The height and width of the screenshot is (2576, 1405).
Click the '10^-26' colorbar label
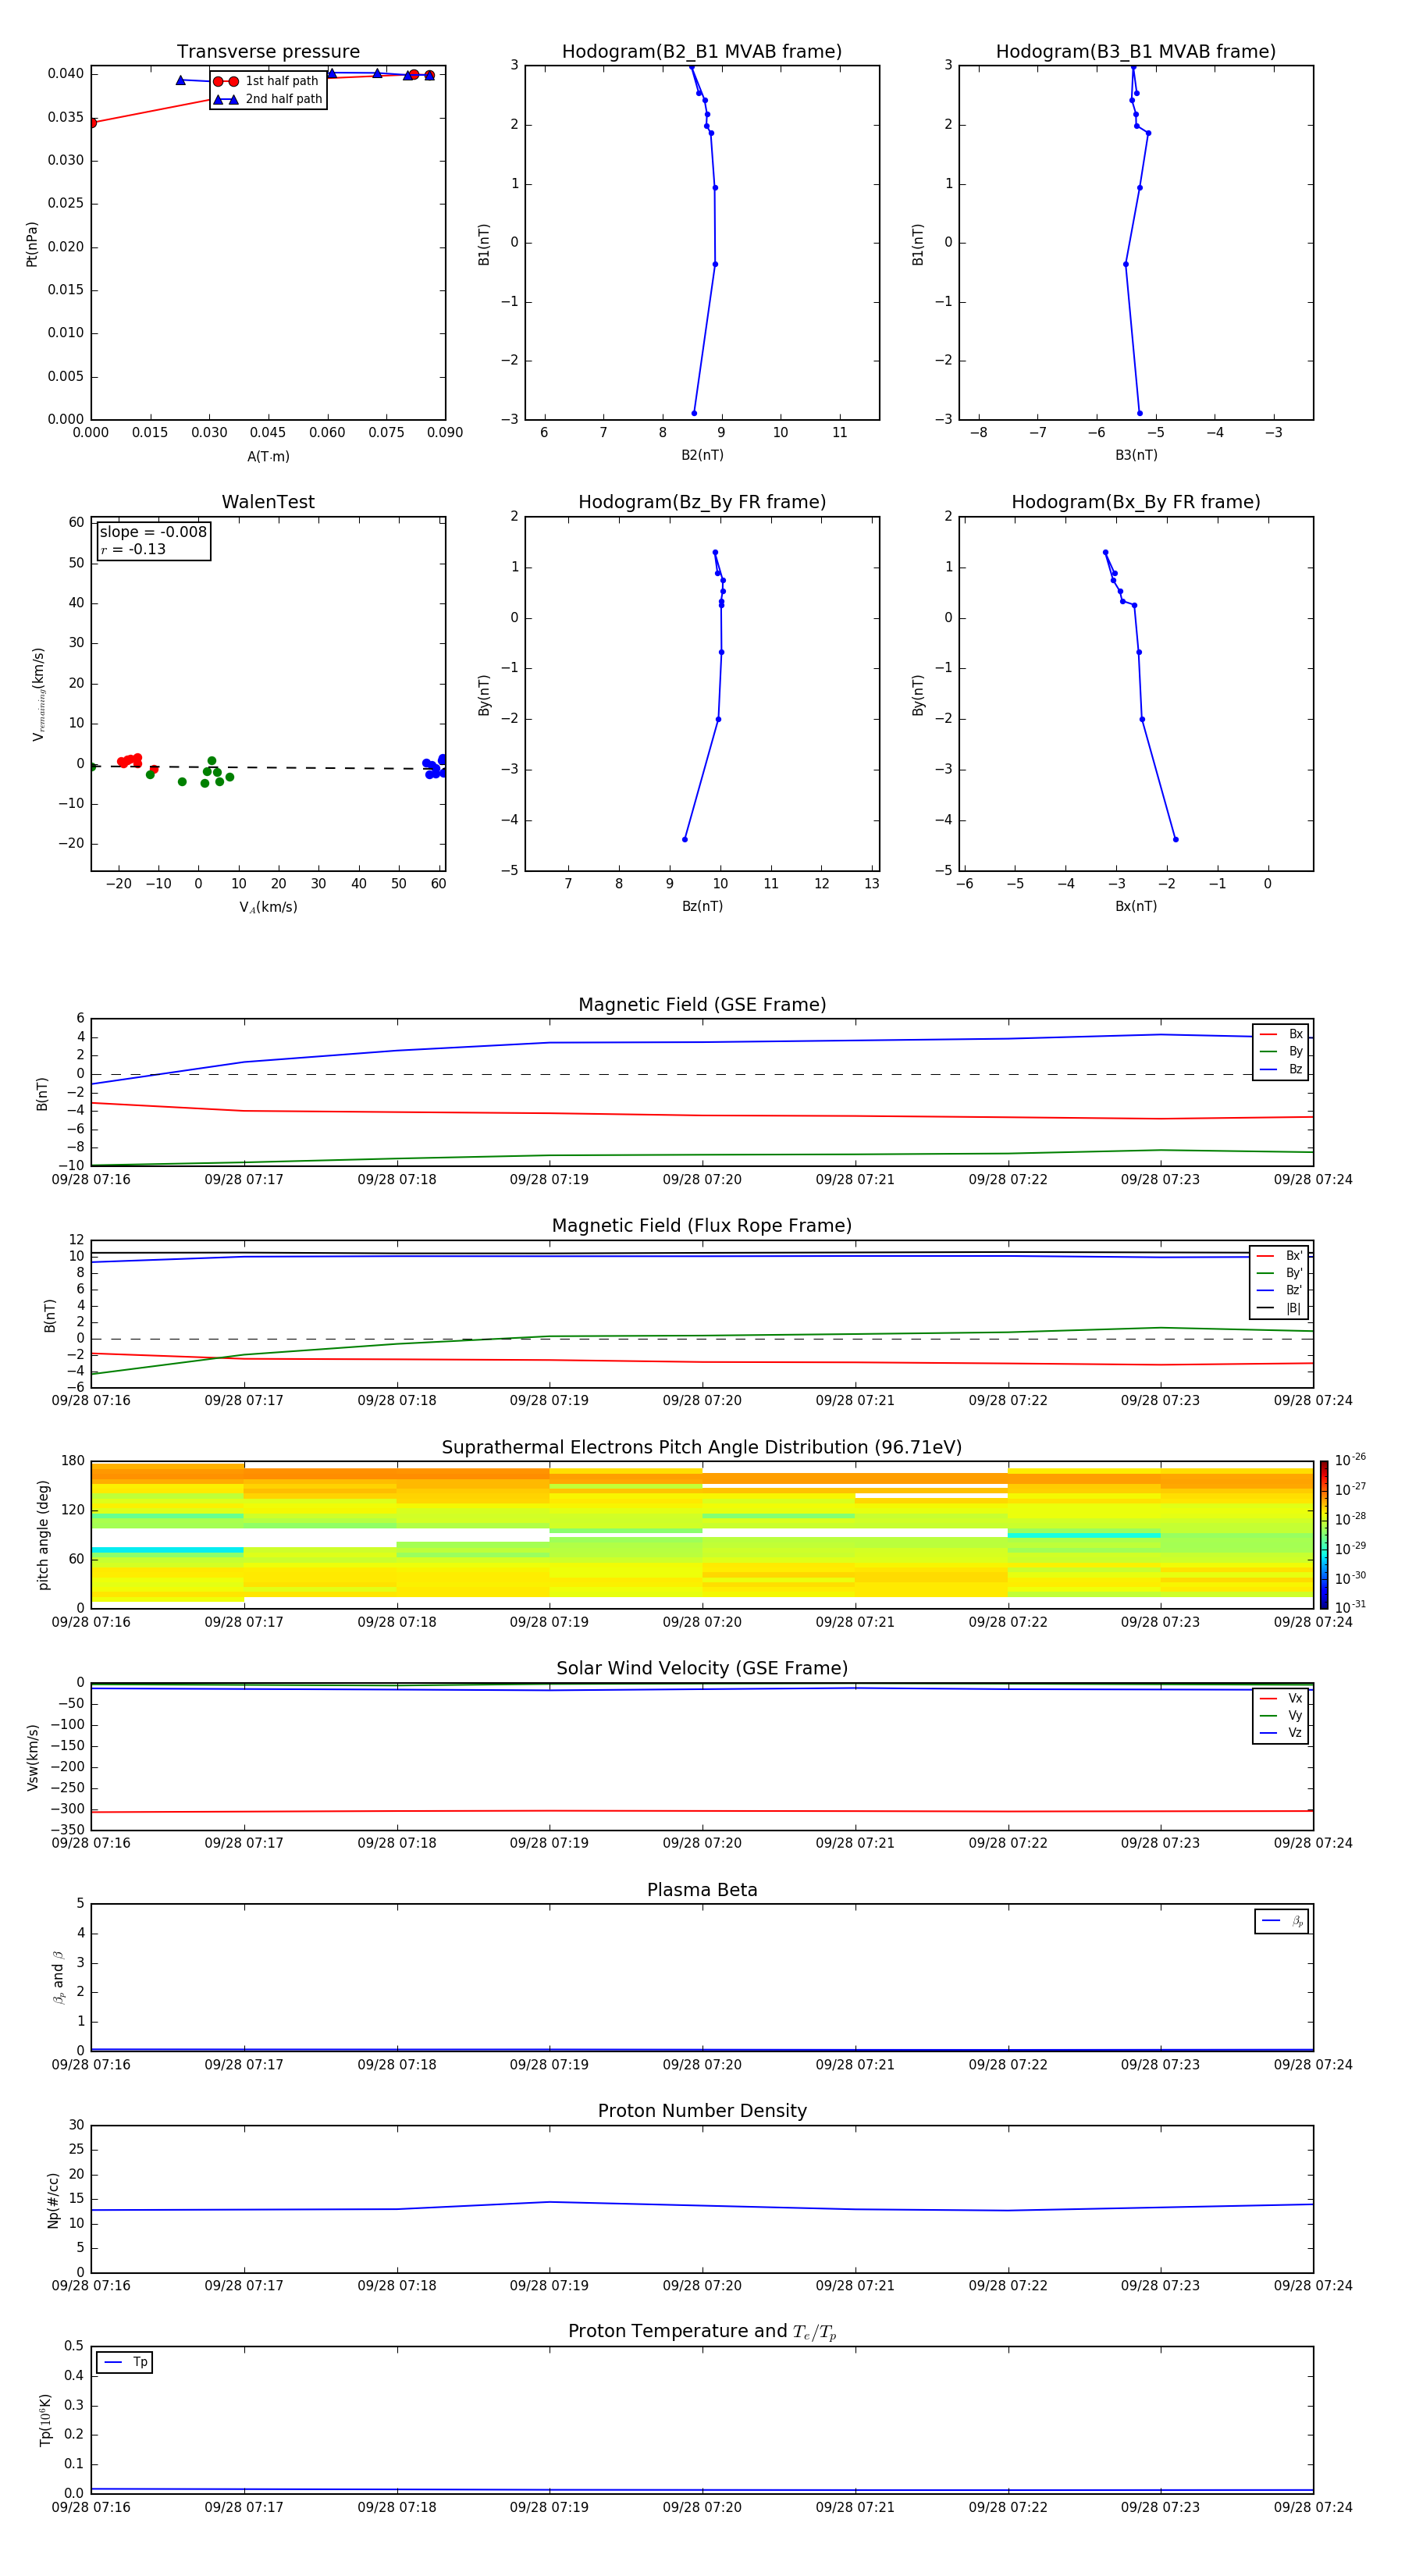coord(1350,1460)
